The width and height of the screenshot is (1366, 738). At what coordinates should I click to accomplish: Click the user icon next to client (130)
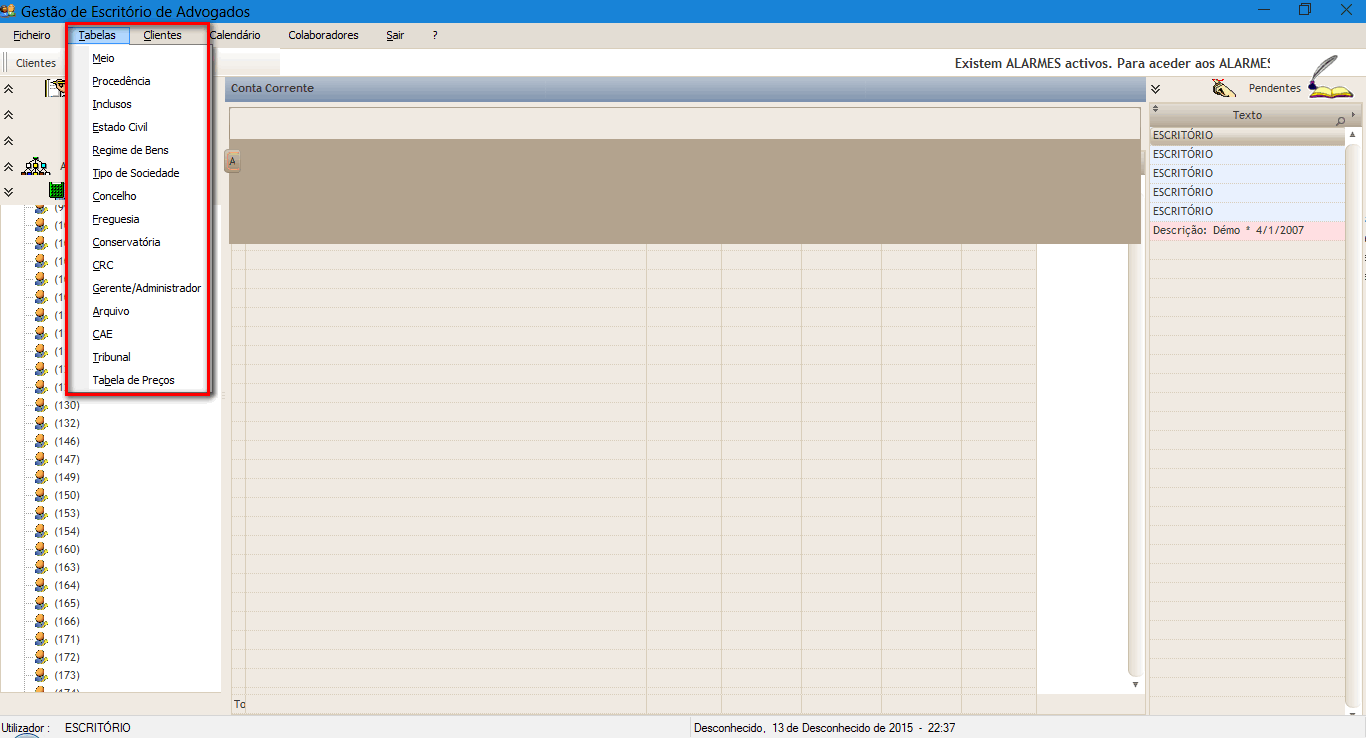[x=41, y=405]
